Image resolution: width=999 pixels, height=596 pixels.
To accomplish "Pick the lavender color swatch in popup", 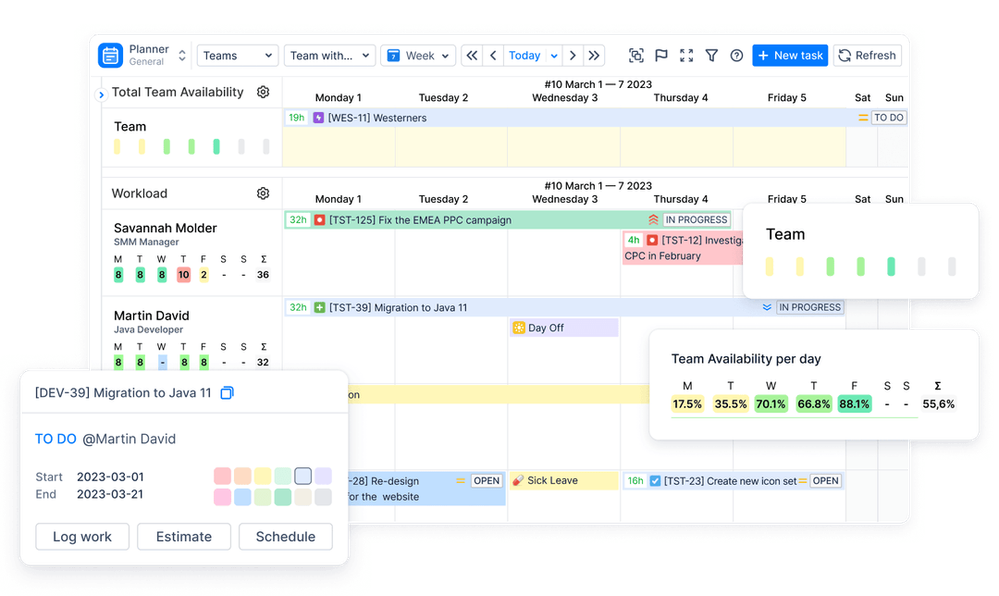I will click(324, 476).
